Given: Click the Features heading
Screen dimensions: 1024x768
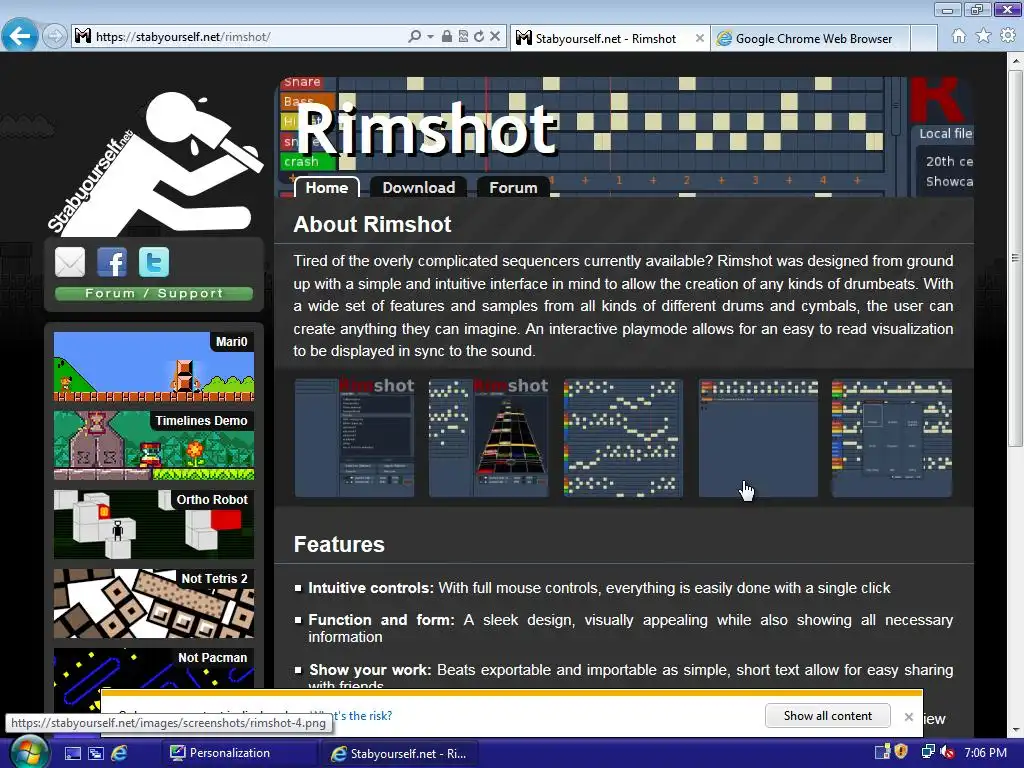Looking at the screenshot, I should 339,544.
